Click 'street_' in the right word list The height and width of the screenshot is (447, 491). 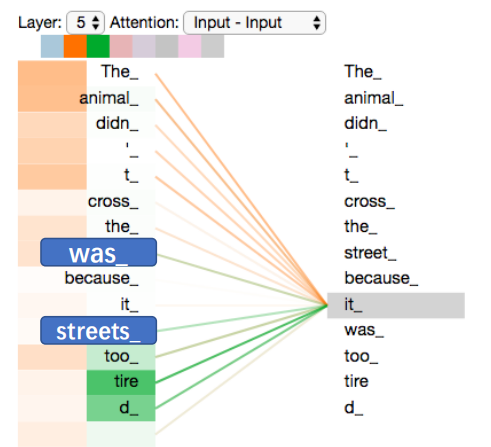click(370, 253)
